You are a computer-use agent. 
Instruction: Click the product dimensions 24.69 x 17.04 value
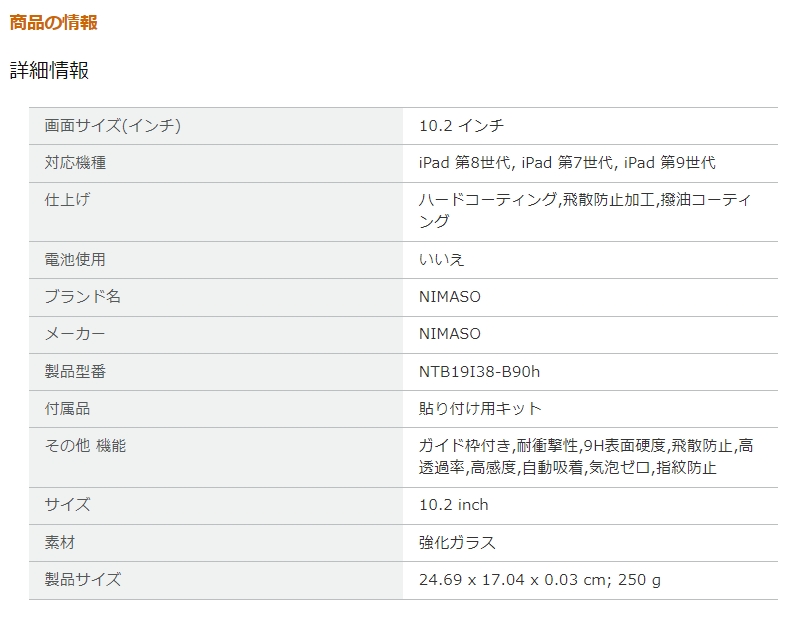pos(540,580)
